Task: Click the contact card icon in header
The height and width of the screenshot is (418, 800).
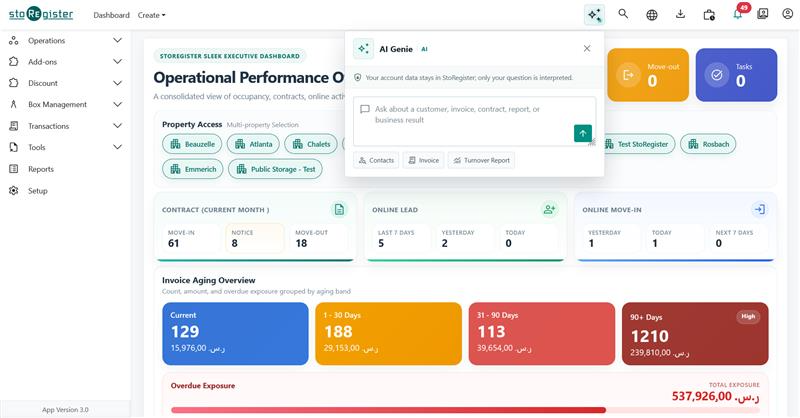Action: (x=762, y=14)
